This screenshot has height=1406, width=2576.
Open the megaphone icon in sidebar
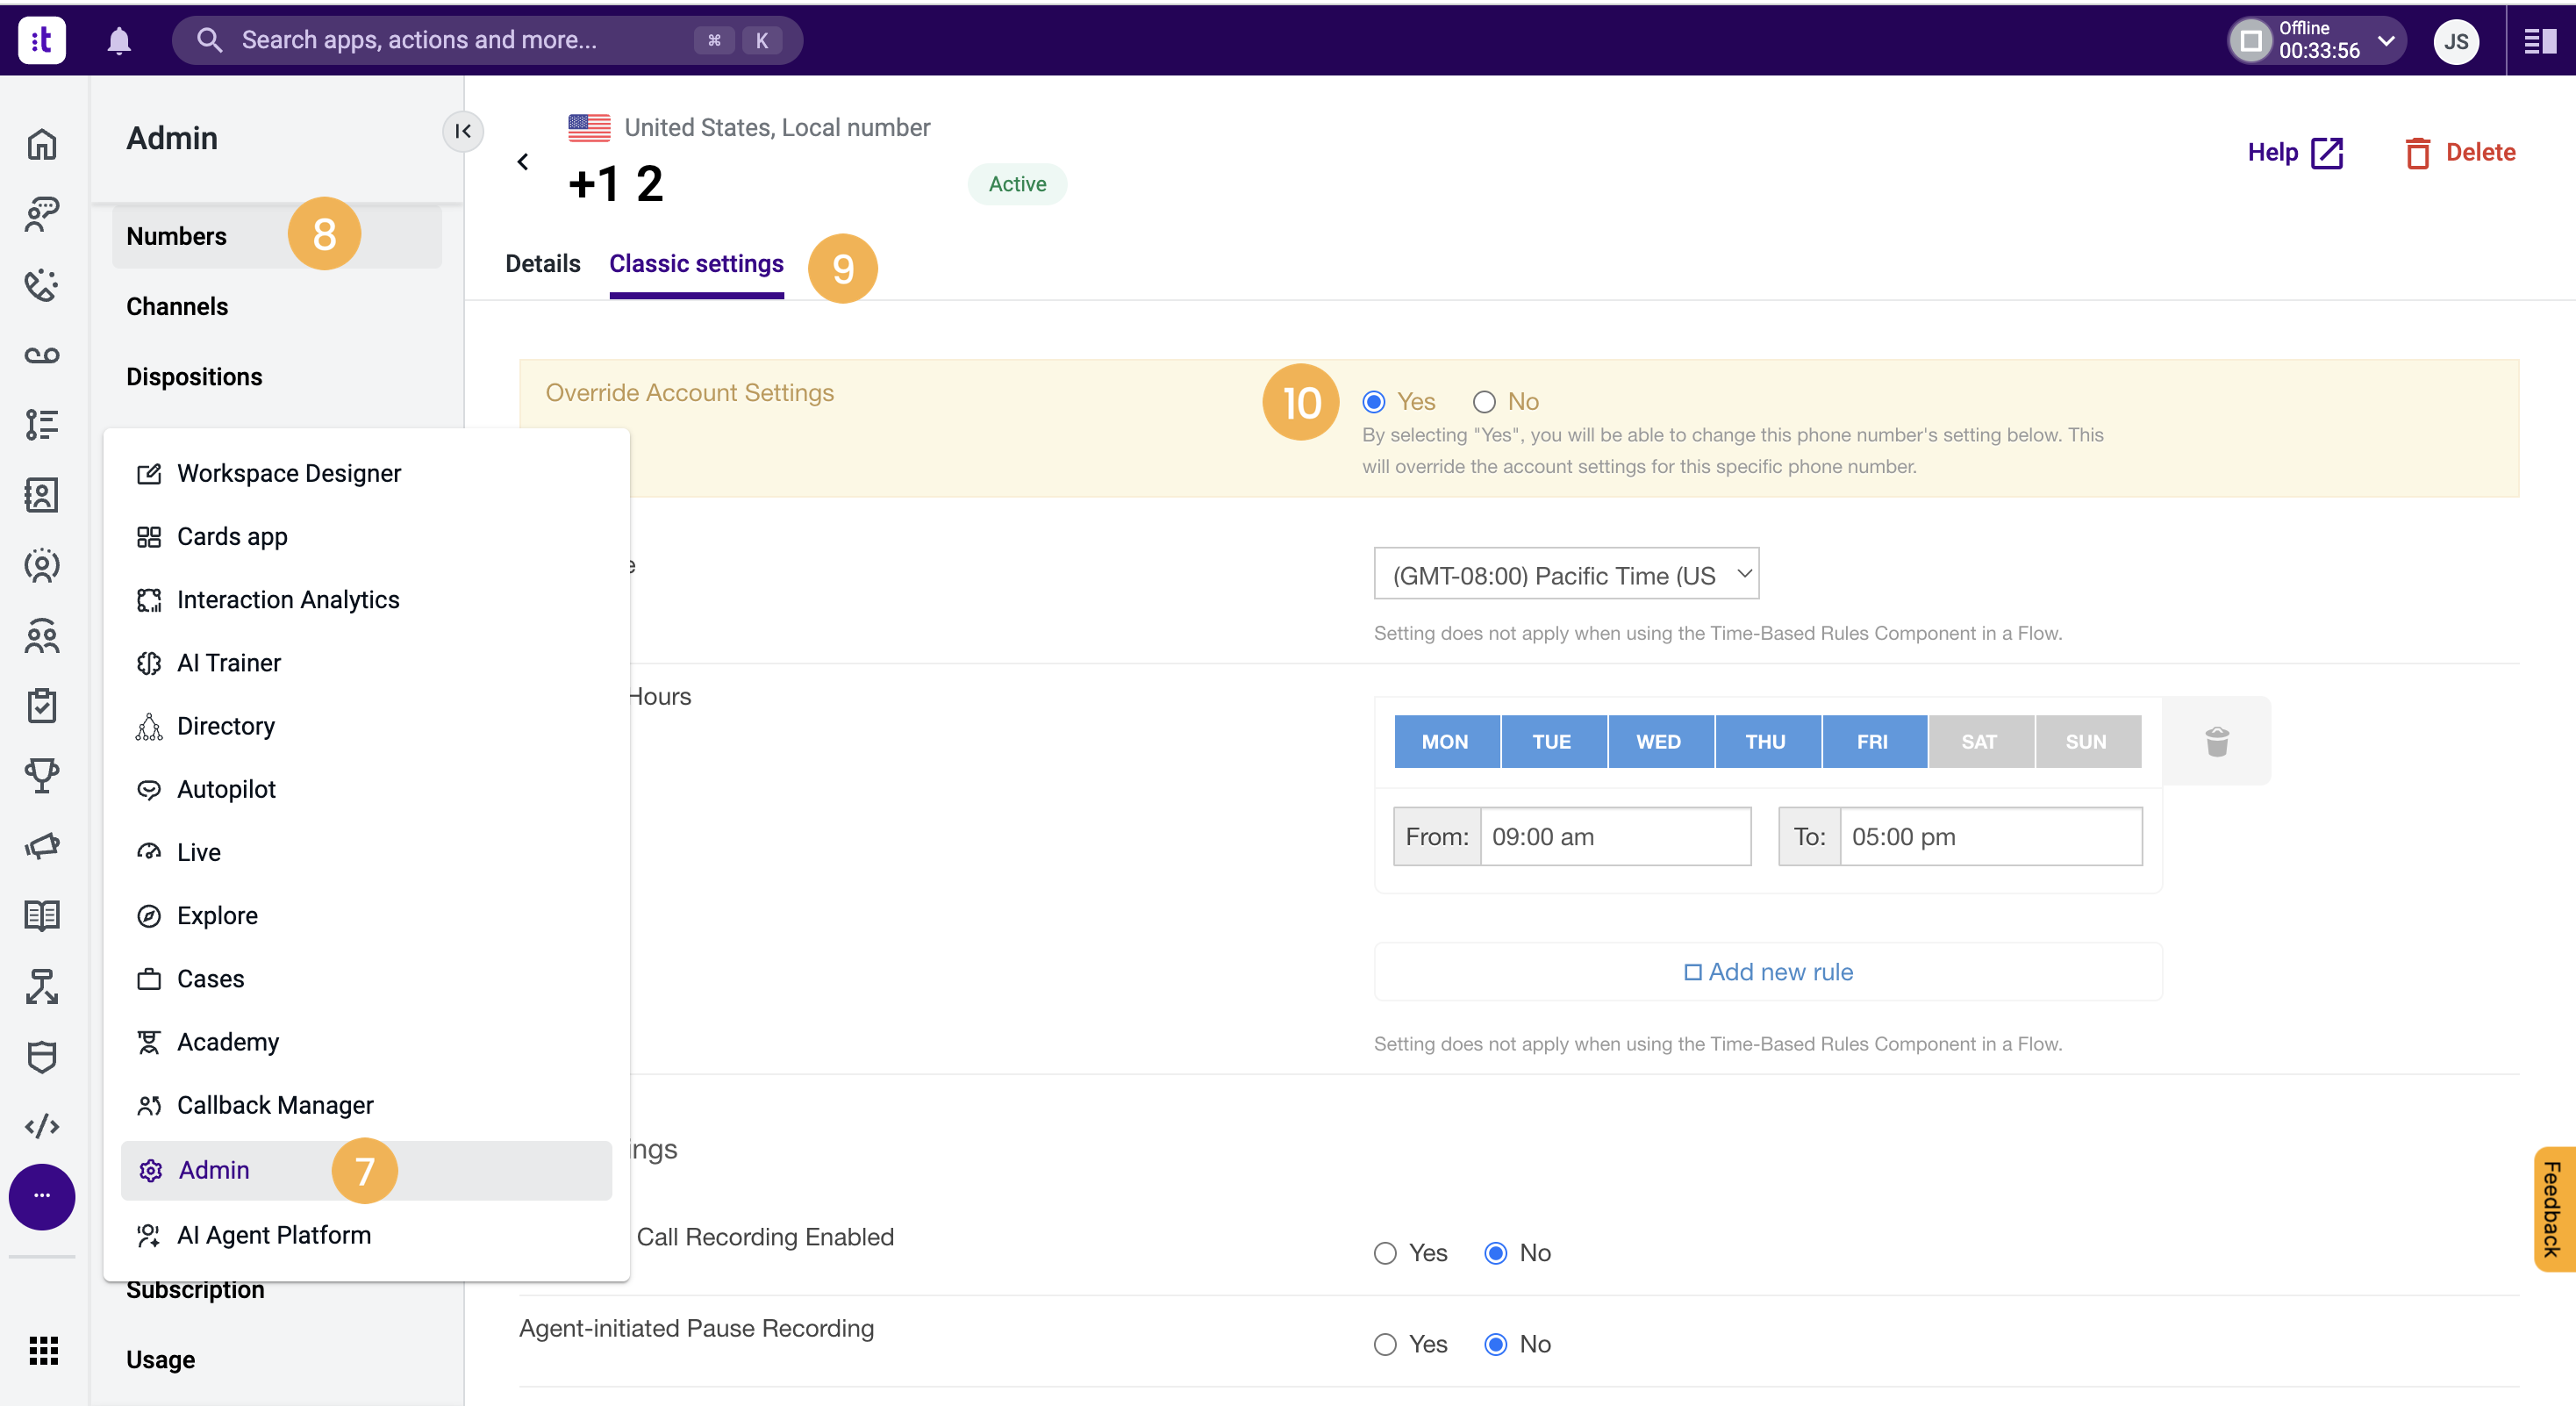pos(42,846)
